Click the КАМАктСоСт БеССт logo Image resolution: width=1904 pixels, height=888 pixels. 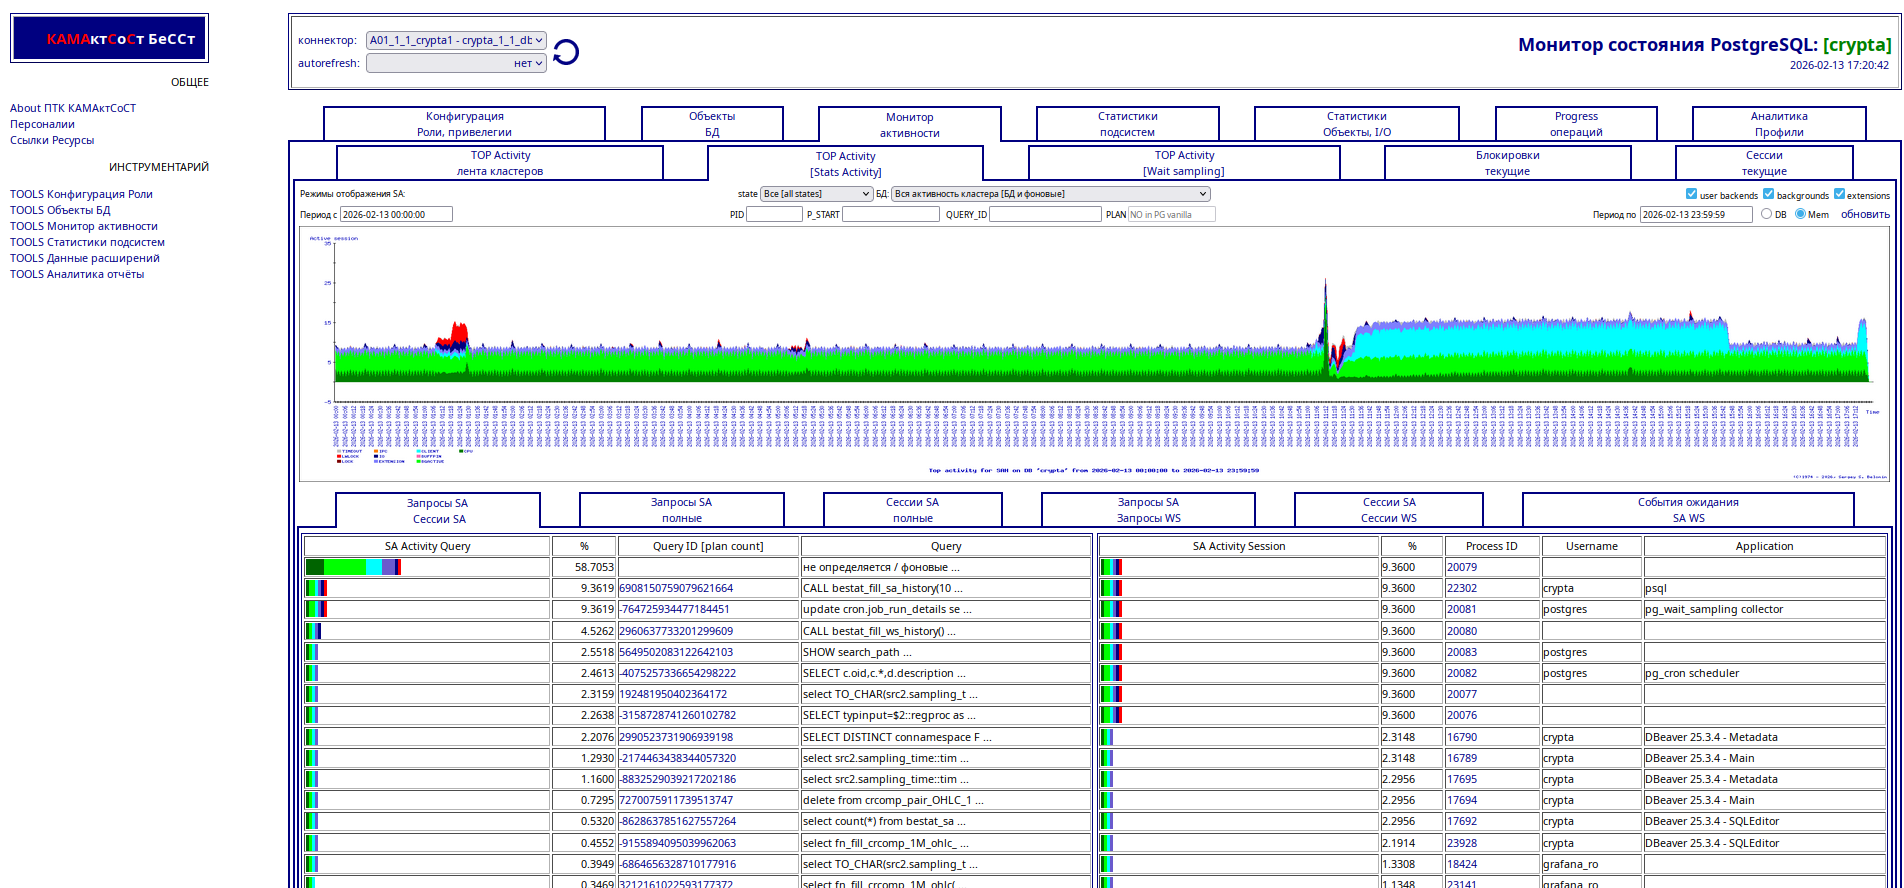coord(110,39)
